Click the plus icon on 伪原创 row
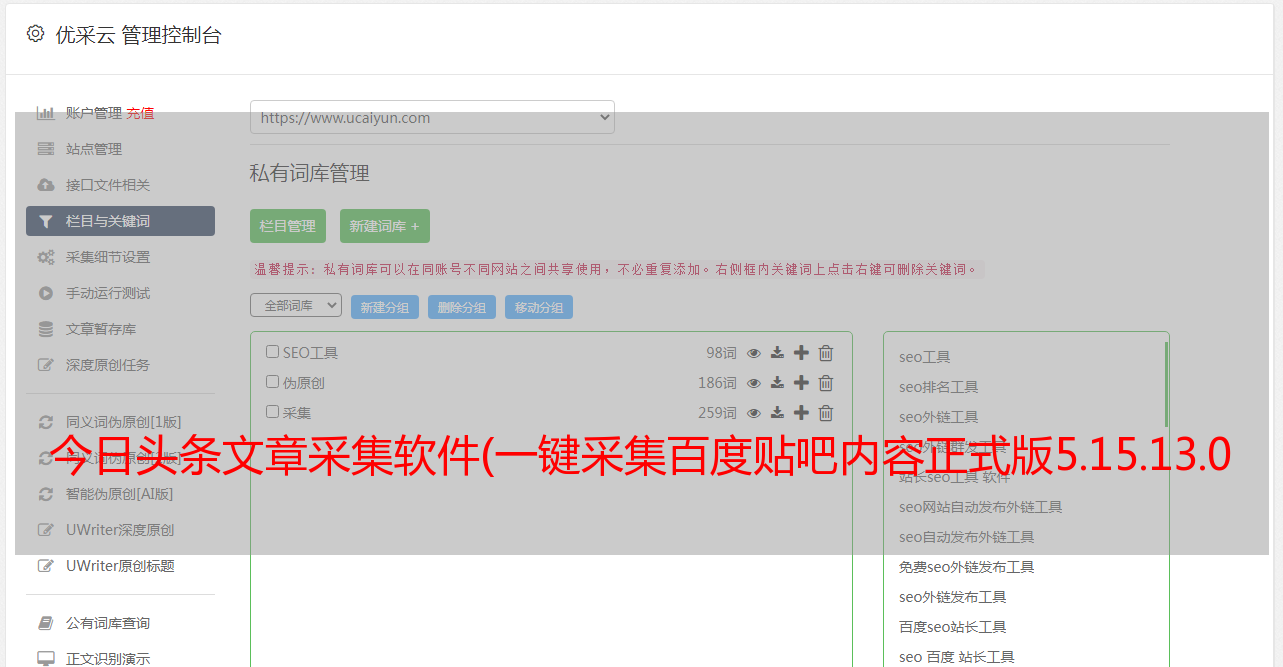Image resolution: width=1283 pixels, height=667 pixels. coord(801,383)
